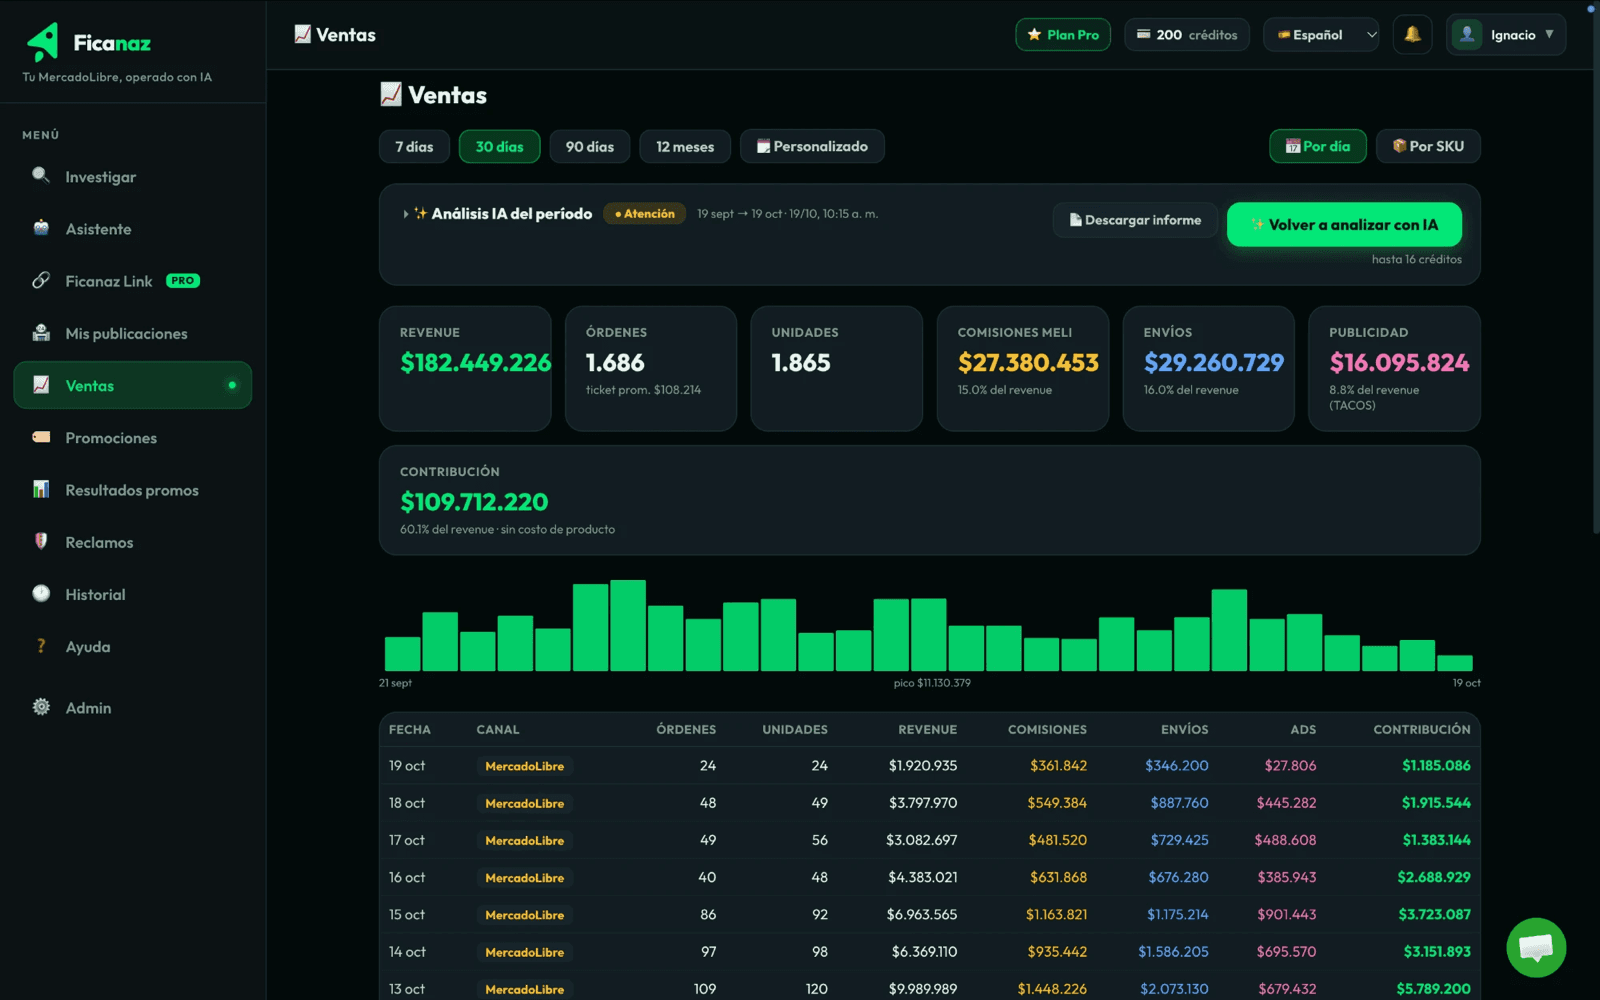
Task: Select the 7 días period
Action: pyautogui.click(x=414, y=146)
